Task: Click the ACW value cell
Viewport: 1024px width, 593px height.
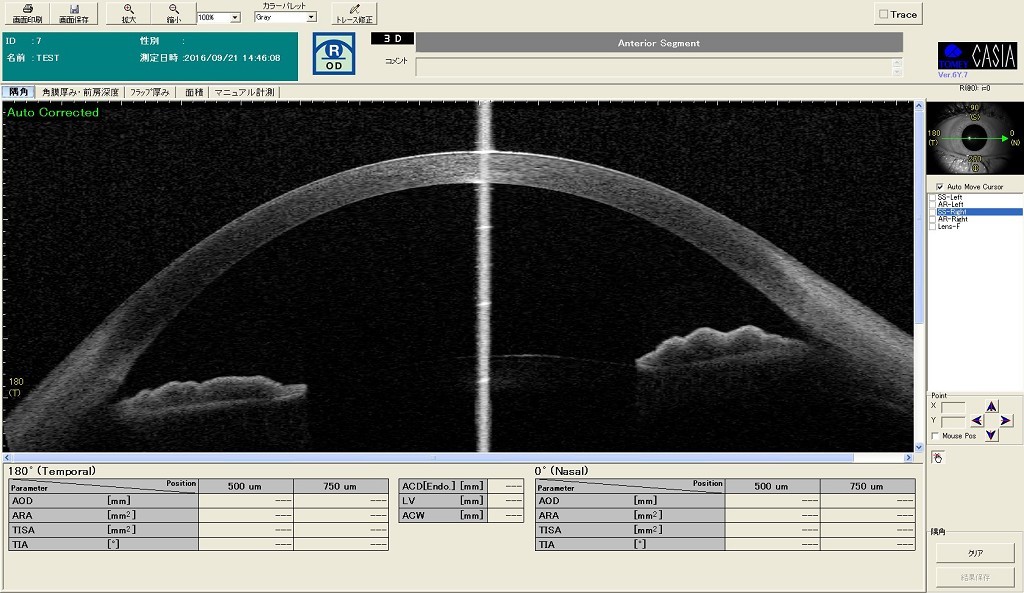Action: [505, 515]
